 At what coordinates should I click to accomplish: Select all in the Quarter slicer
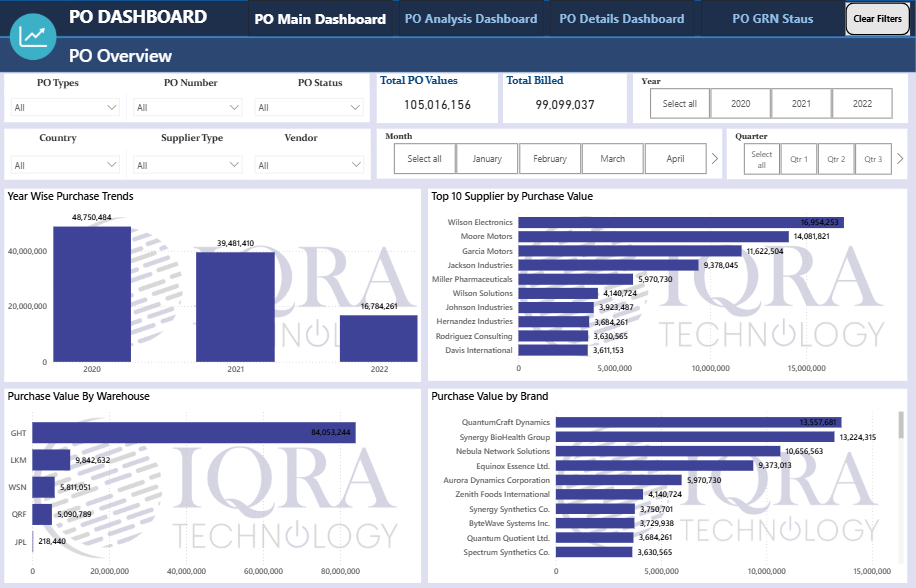761,159
